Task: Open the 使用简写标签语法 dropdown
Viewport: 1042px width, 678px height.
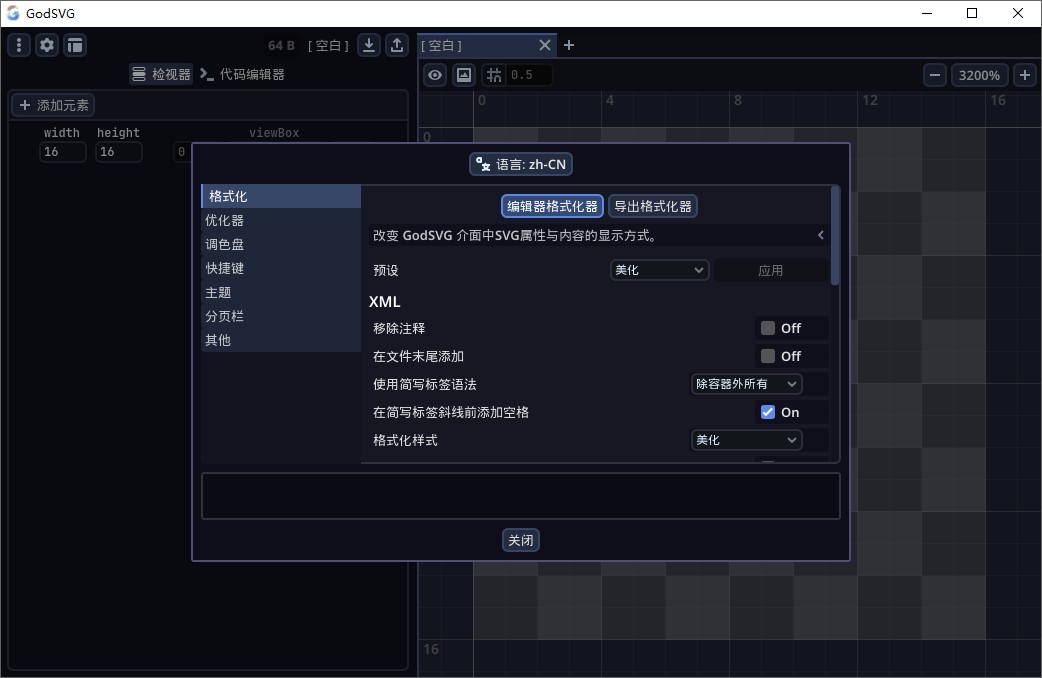Action: 746,384
